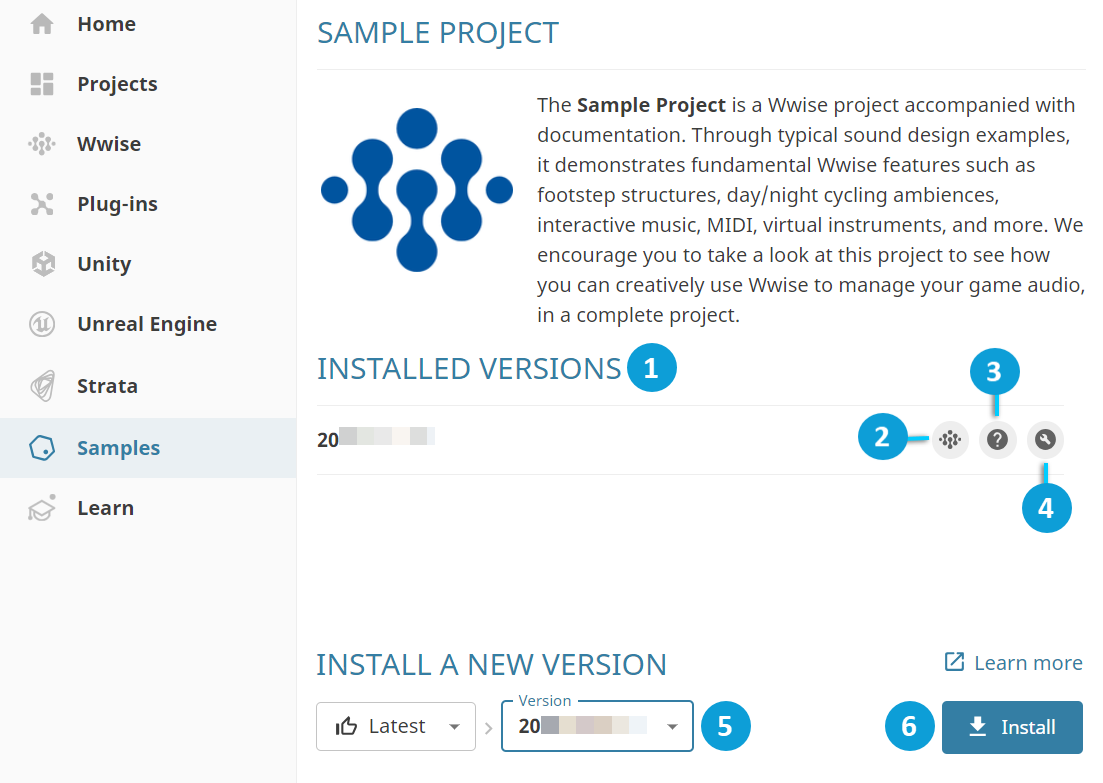Click the Version dropdown arrow
The image size is (1103, 783).
click(673, 727)
